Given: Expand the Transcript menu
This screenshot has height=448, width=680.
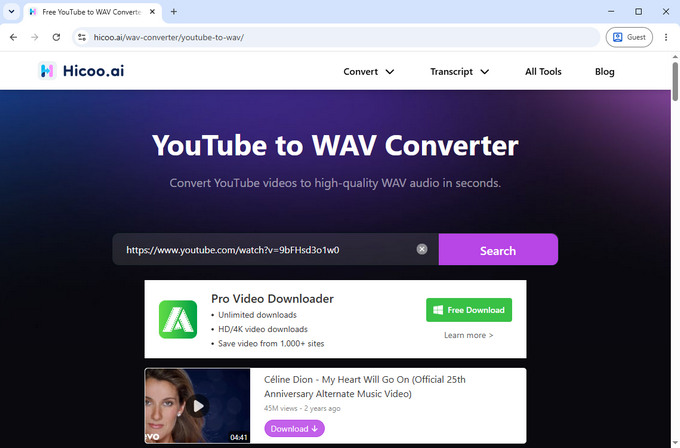Looking at the screenshot, I should pyautogui.click(x=459, y=72).
